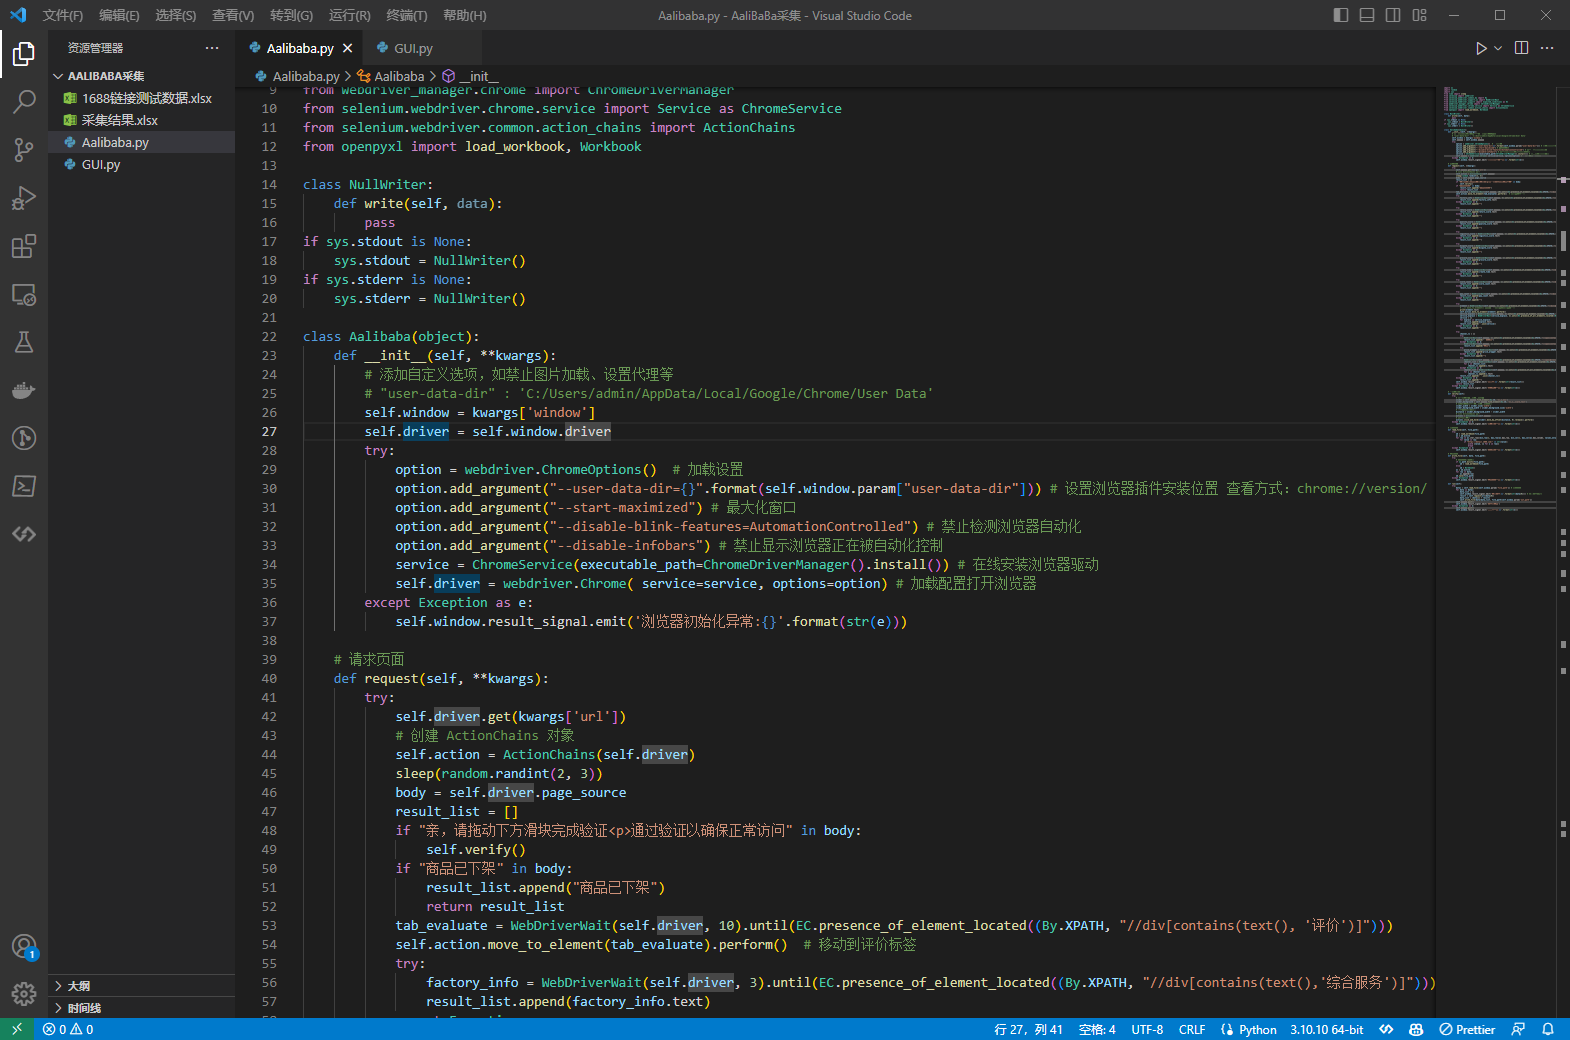Image resolution: width=1570 pixels, height=1040 pixels.
Task: Open the Explorer view in activity bar
Action: tap(24, 53)
